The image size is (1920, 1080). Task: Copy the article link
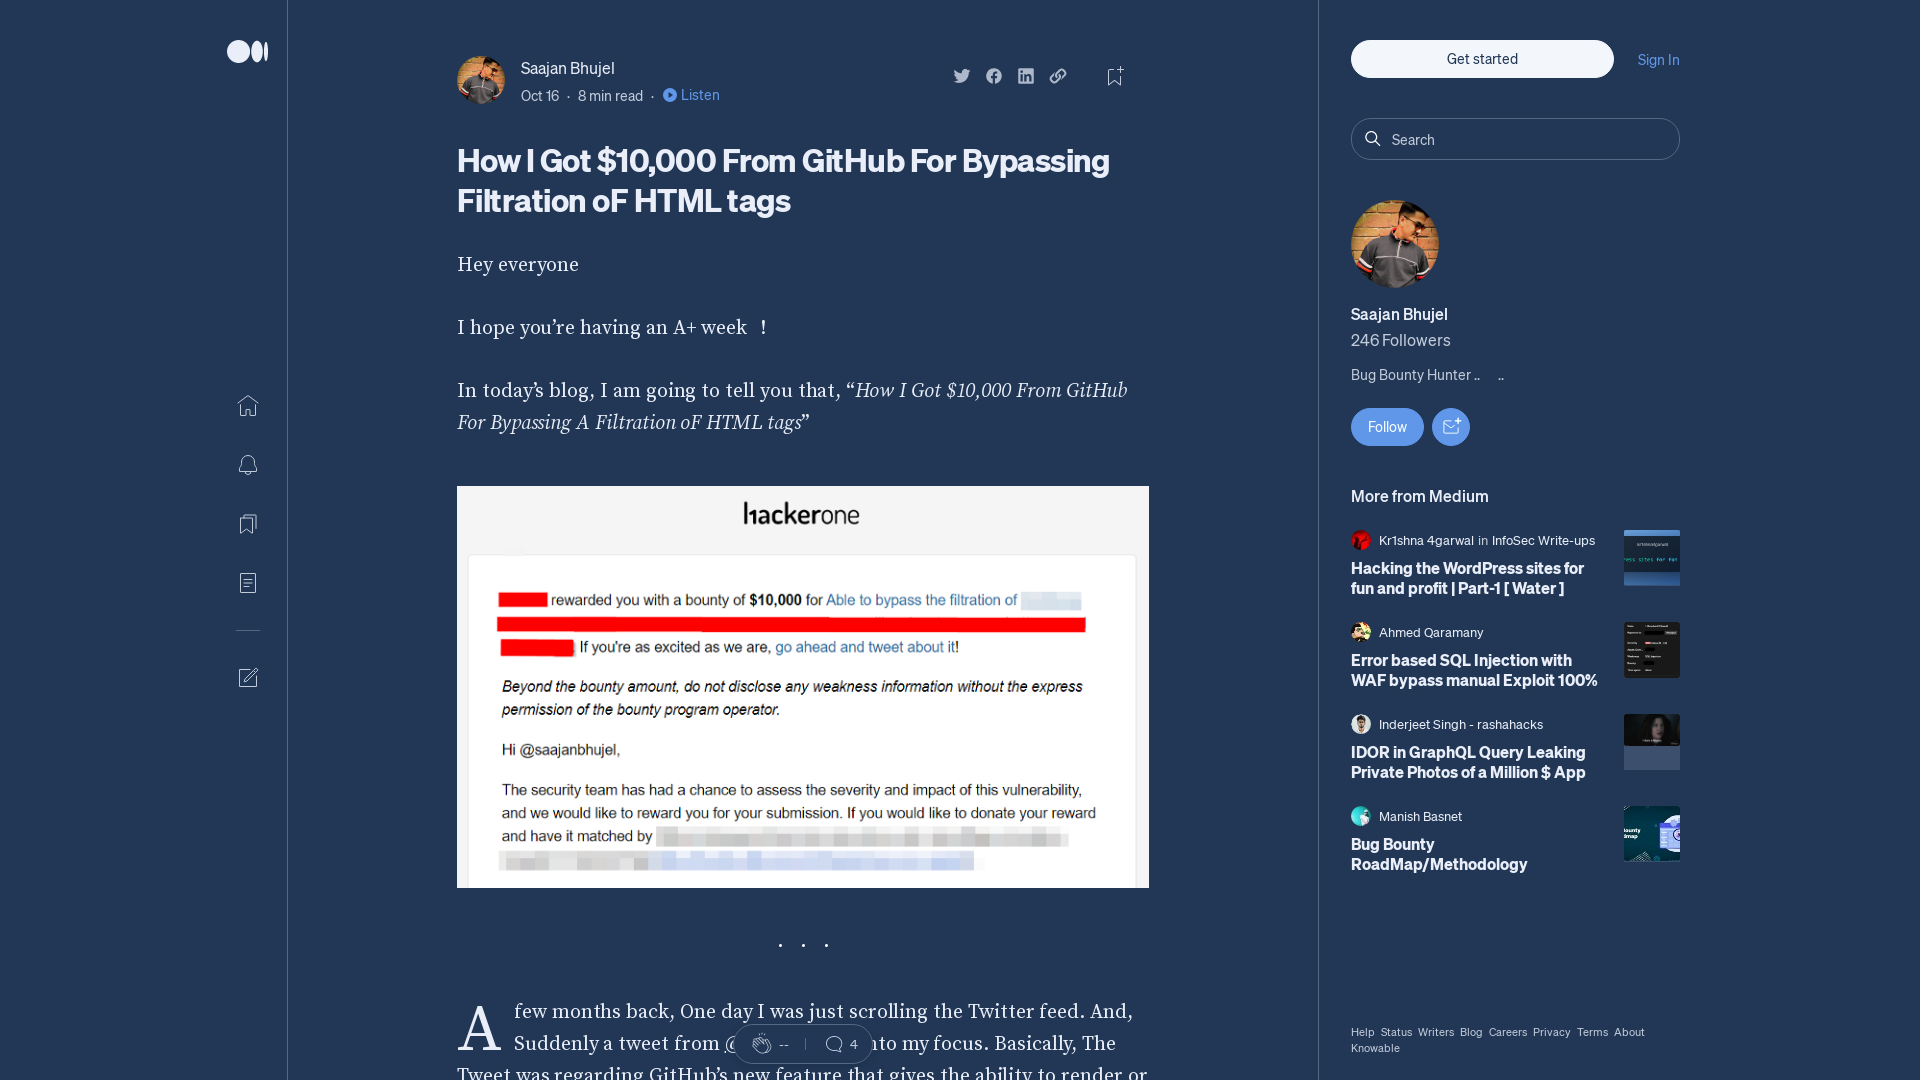pos(1057,75)
